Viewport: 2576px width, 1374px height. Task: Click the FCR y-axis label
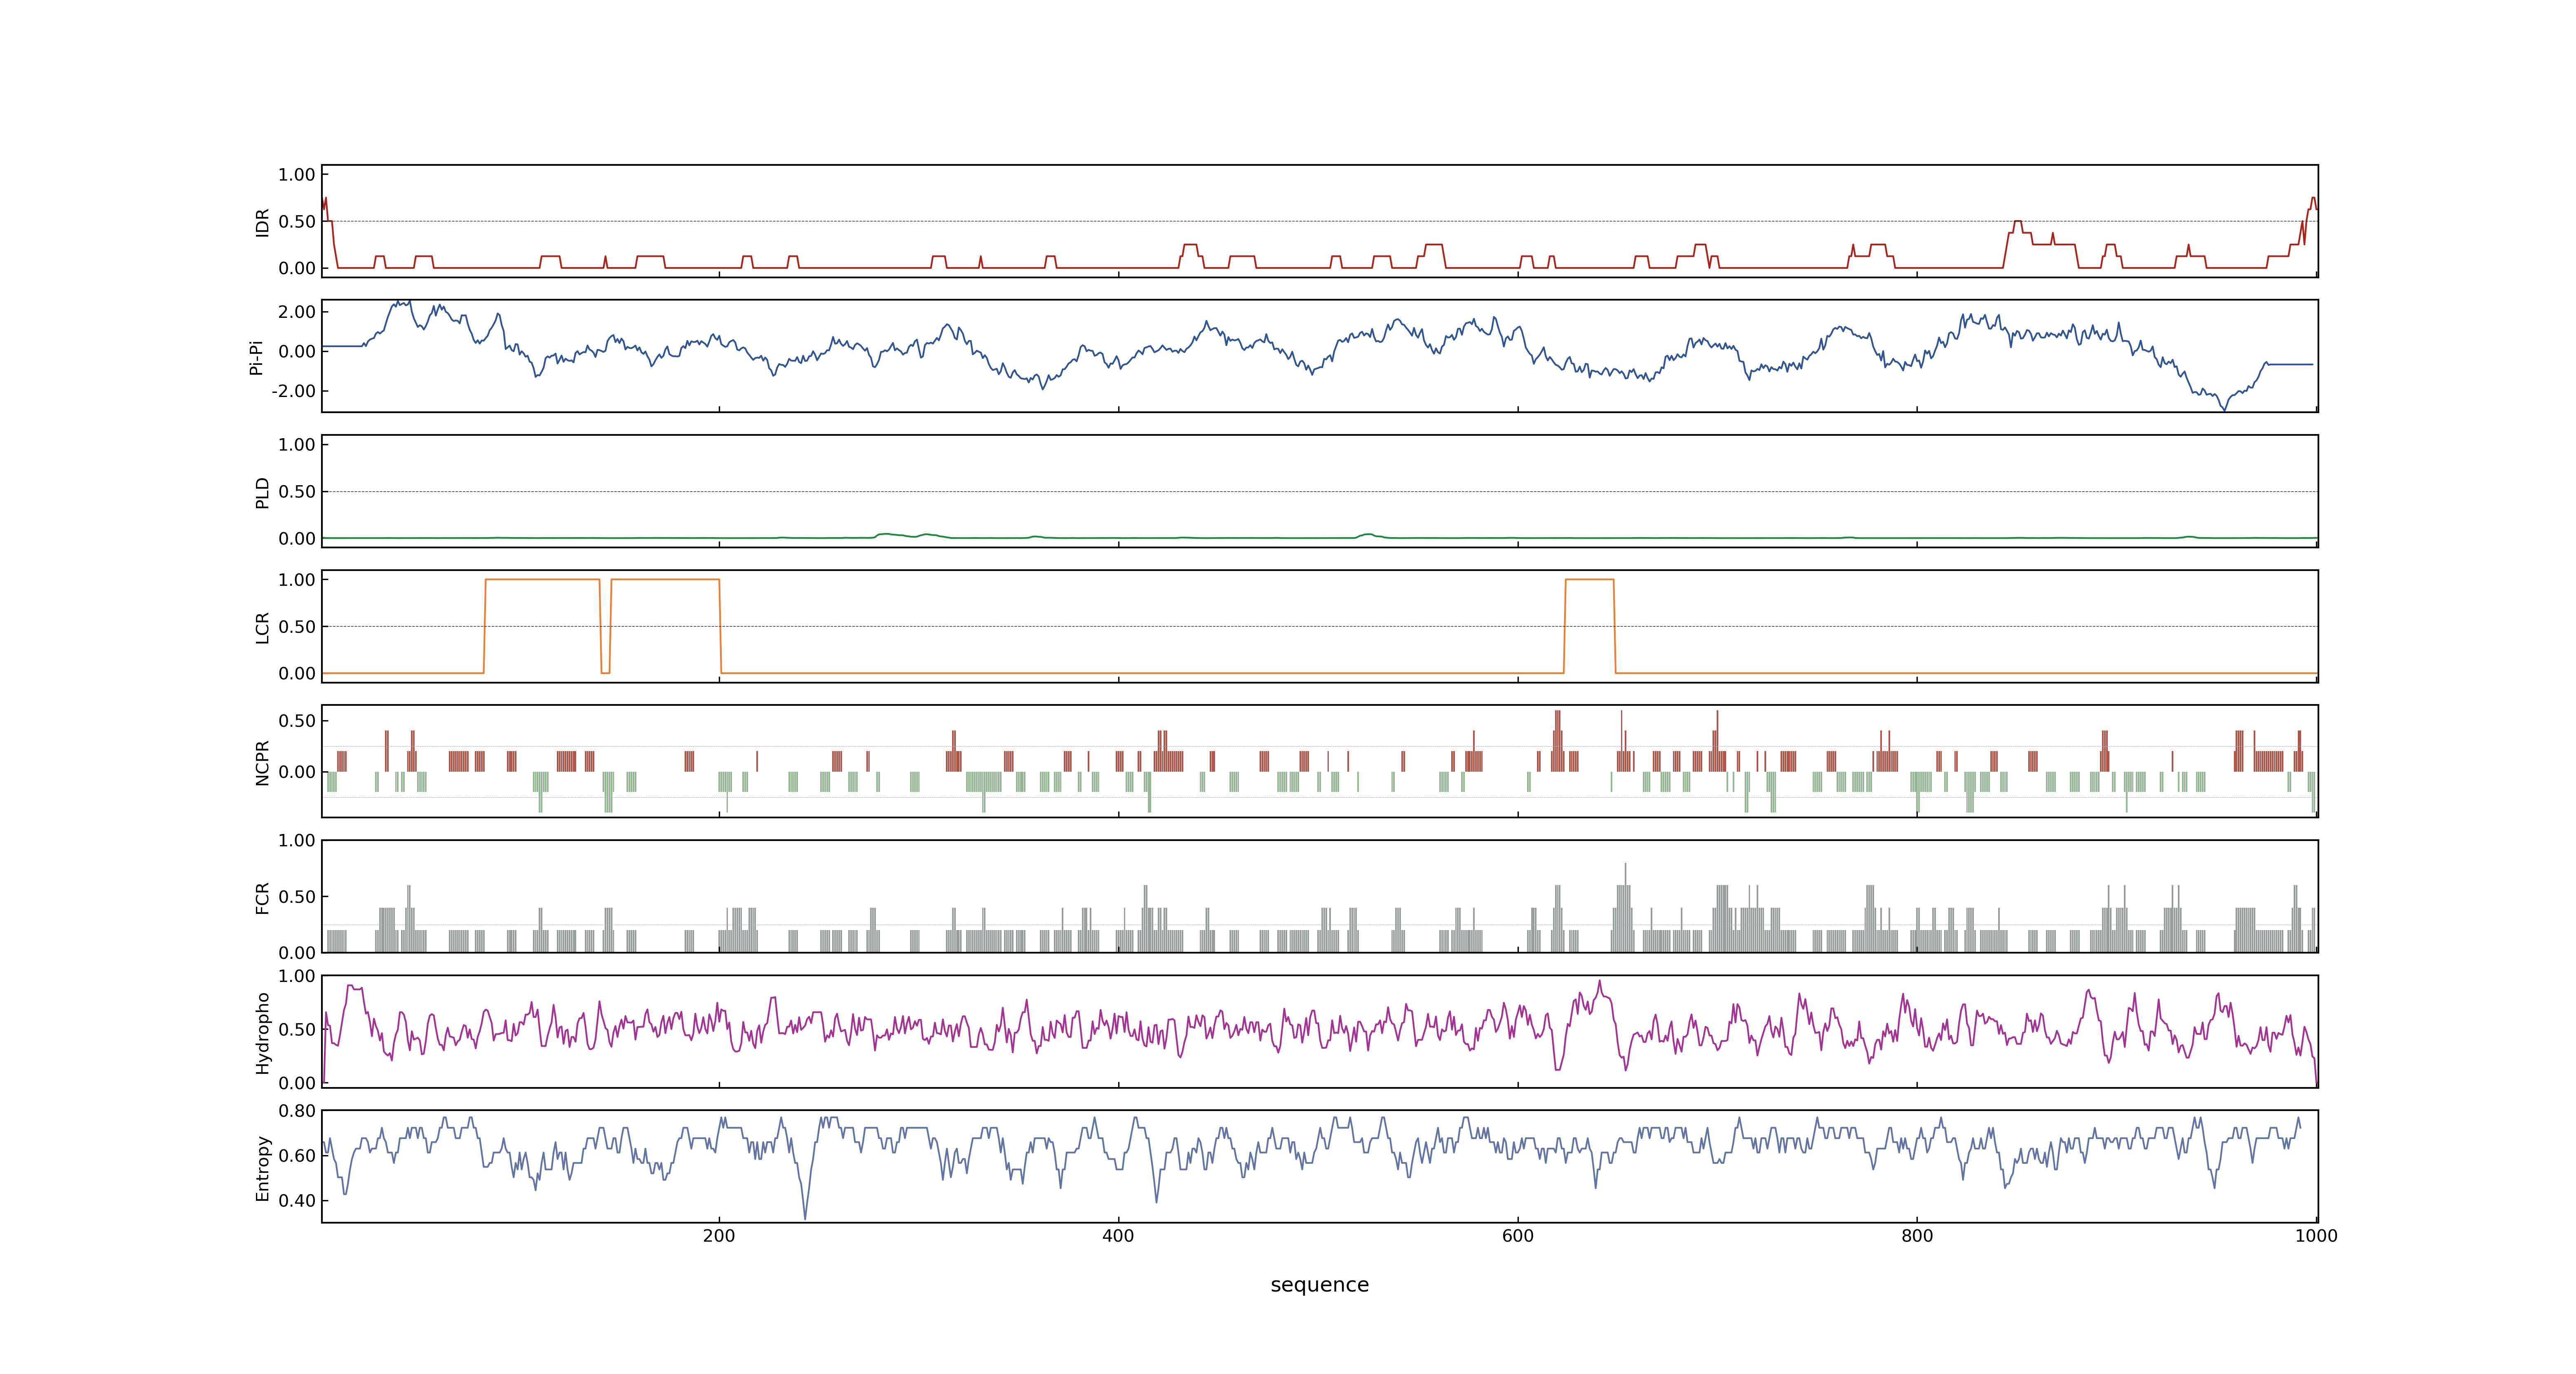[263, 897]
